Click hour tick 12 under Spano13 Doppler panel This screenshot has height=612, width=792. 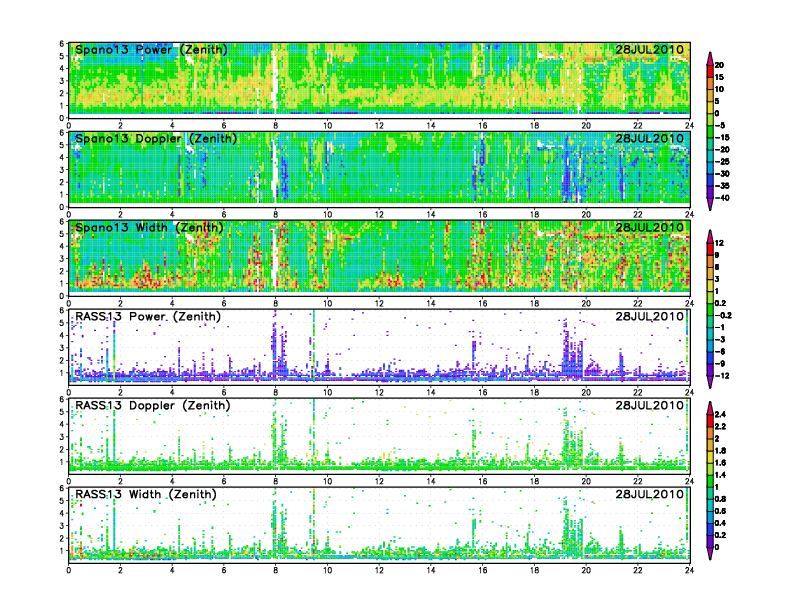379,215
